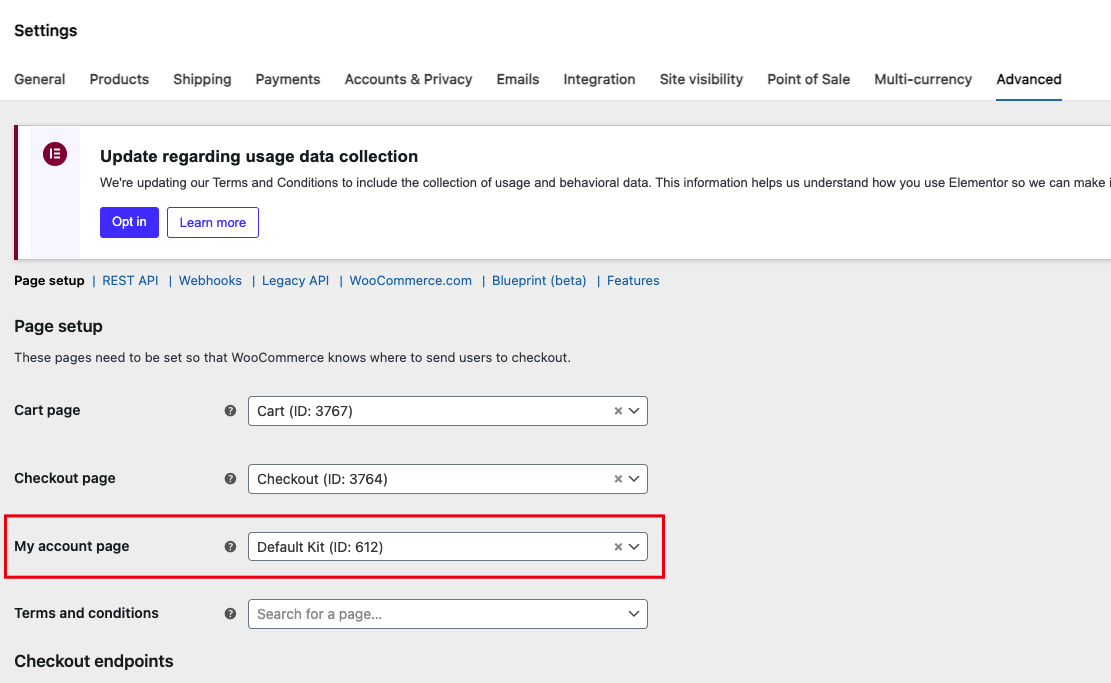
Task: Click the My account page field label
Action: pos(72,546)
